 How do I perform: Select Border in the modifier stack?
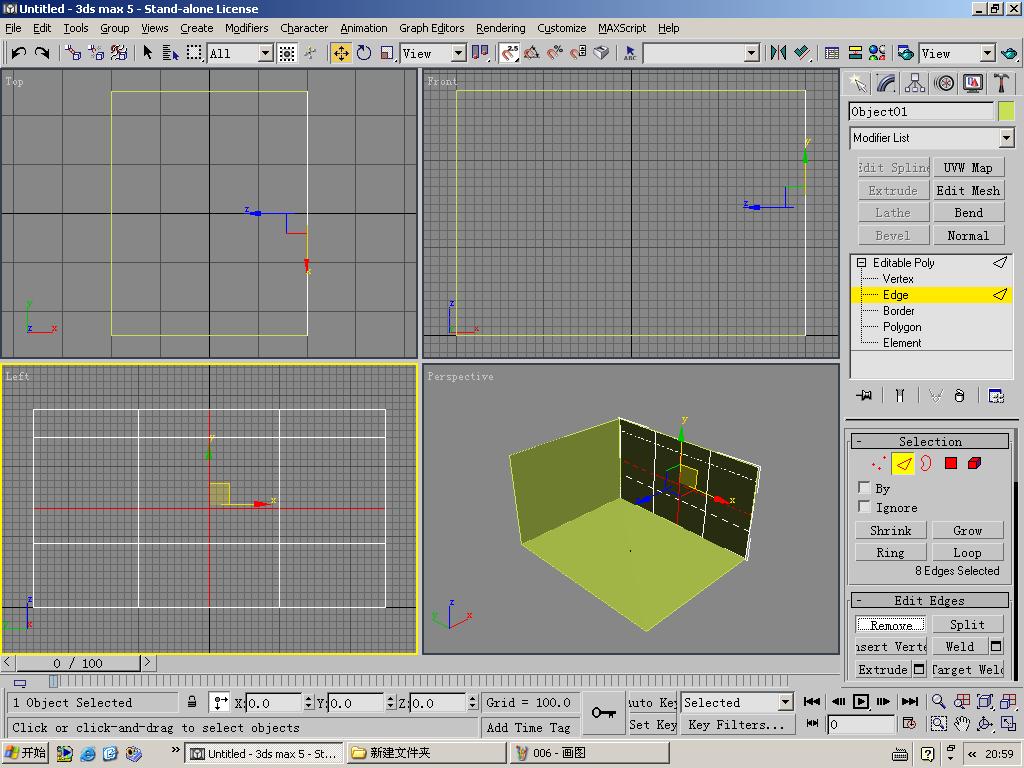898,311
